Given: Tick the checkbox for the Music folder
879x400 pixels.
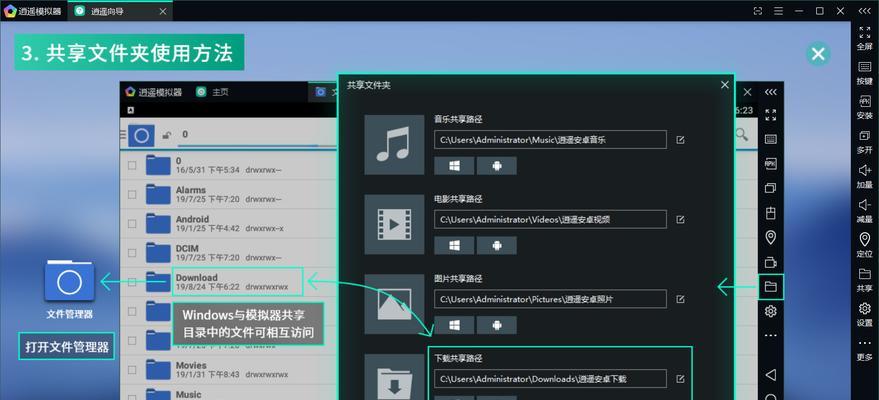Looking at the screenshot, I should (132, 396).
